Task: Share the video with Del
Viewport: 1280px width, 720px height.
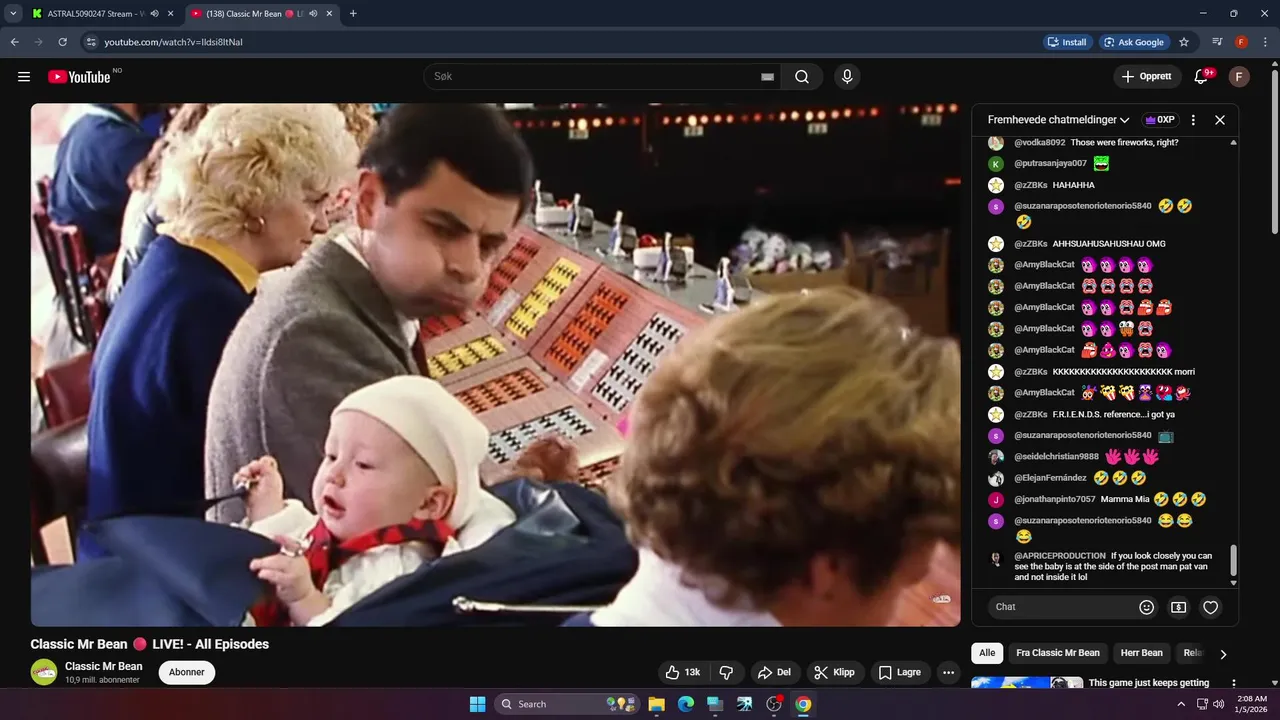Action: 775,672
